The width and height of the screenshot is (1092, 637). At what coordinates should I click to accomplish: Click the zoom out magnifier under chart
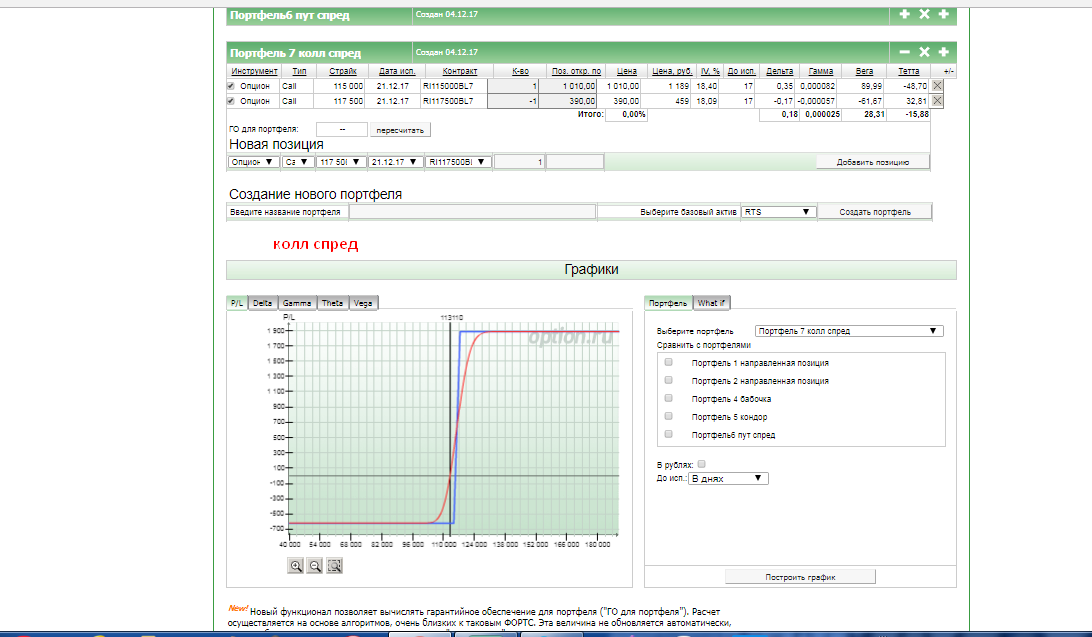pos(315,566)
